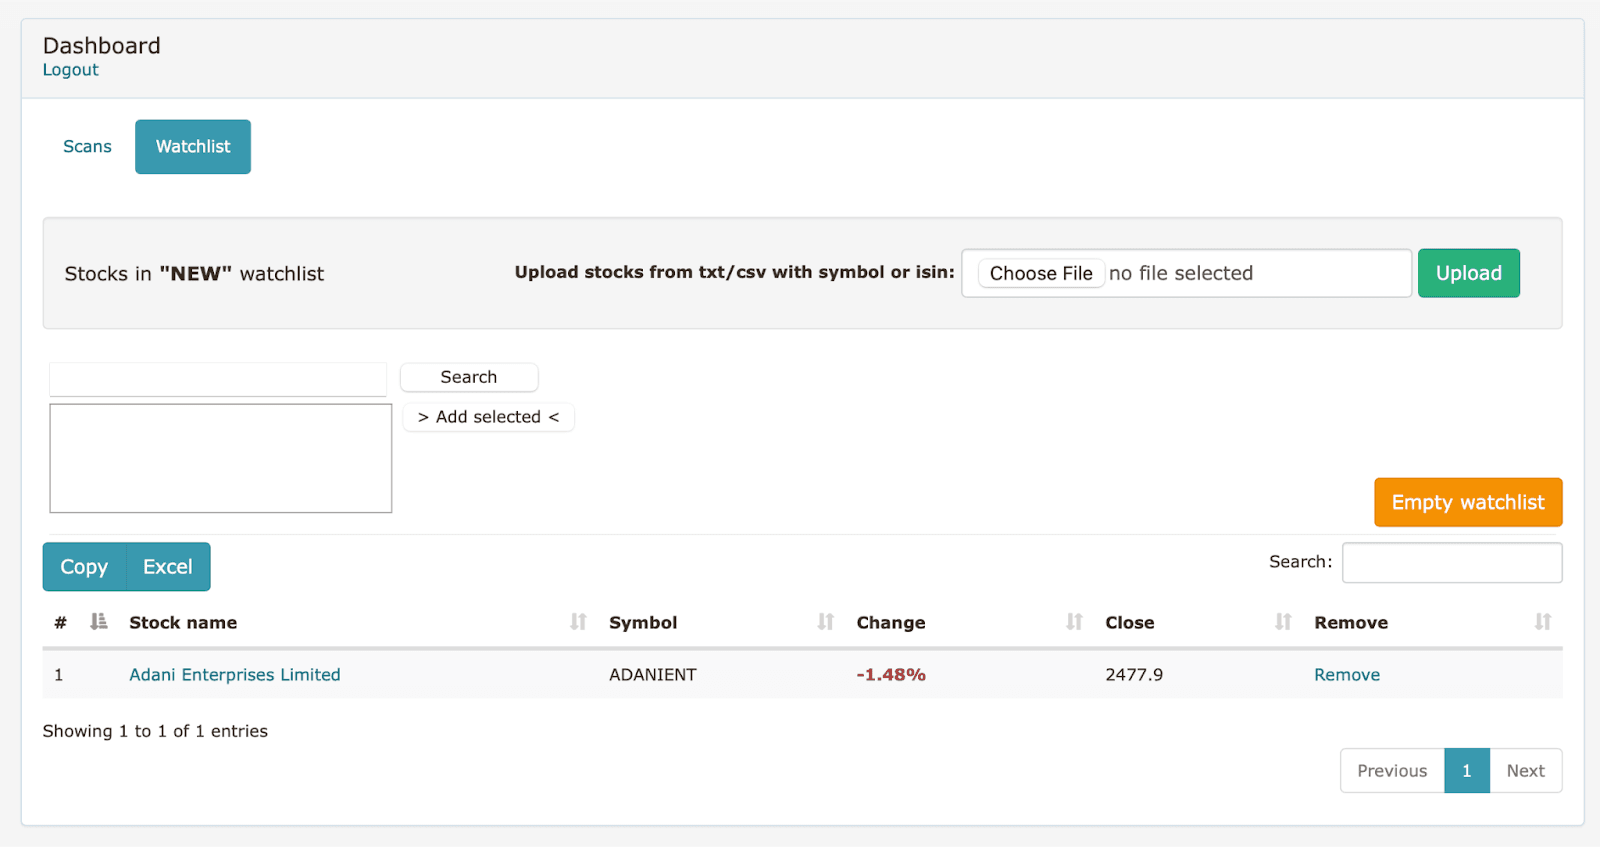
Task: Export the watchlist to Excel
Action: click(167, 567)
